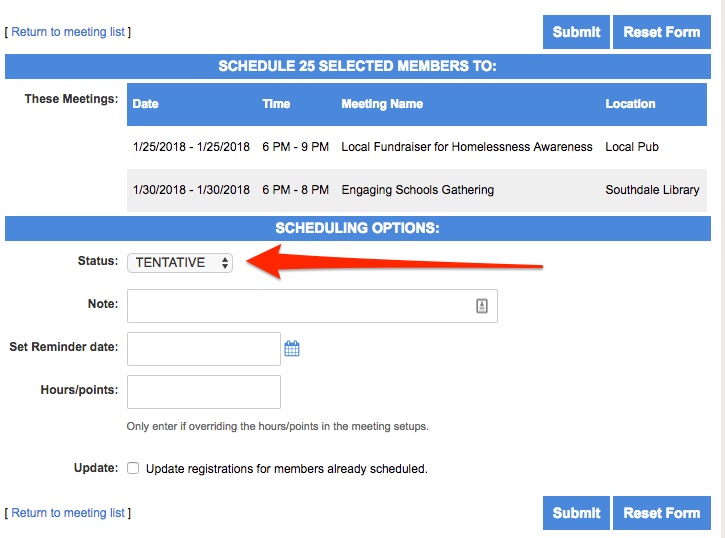Focus the Hours/points input field
The image size is (725, 538).
[x=204, y=392]
